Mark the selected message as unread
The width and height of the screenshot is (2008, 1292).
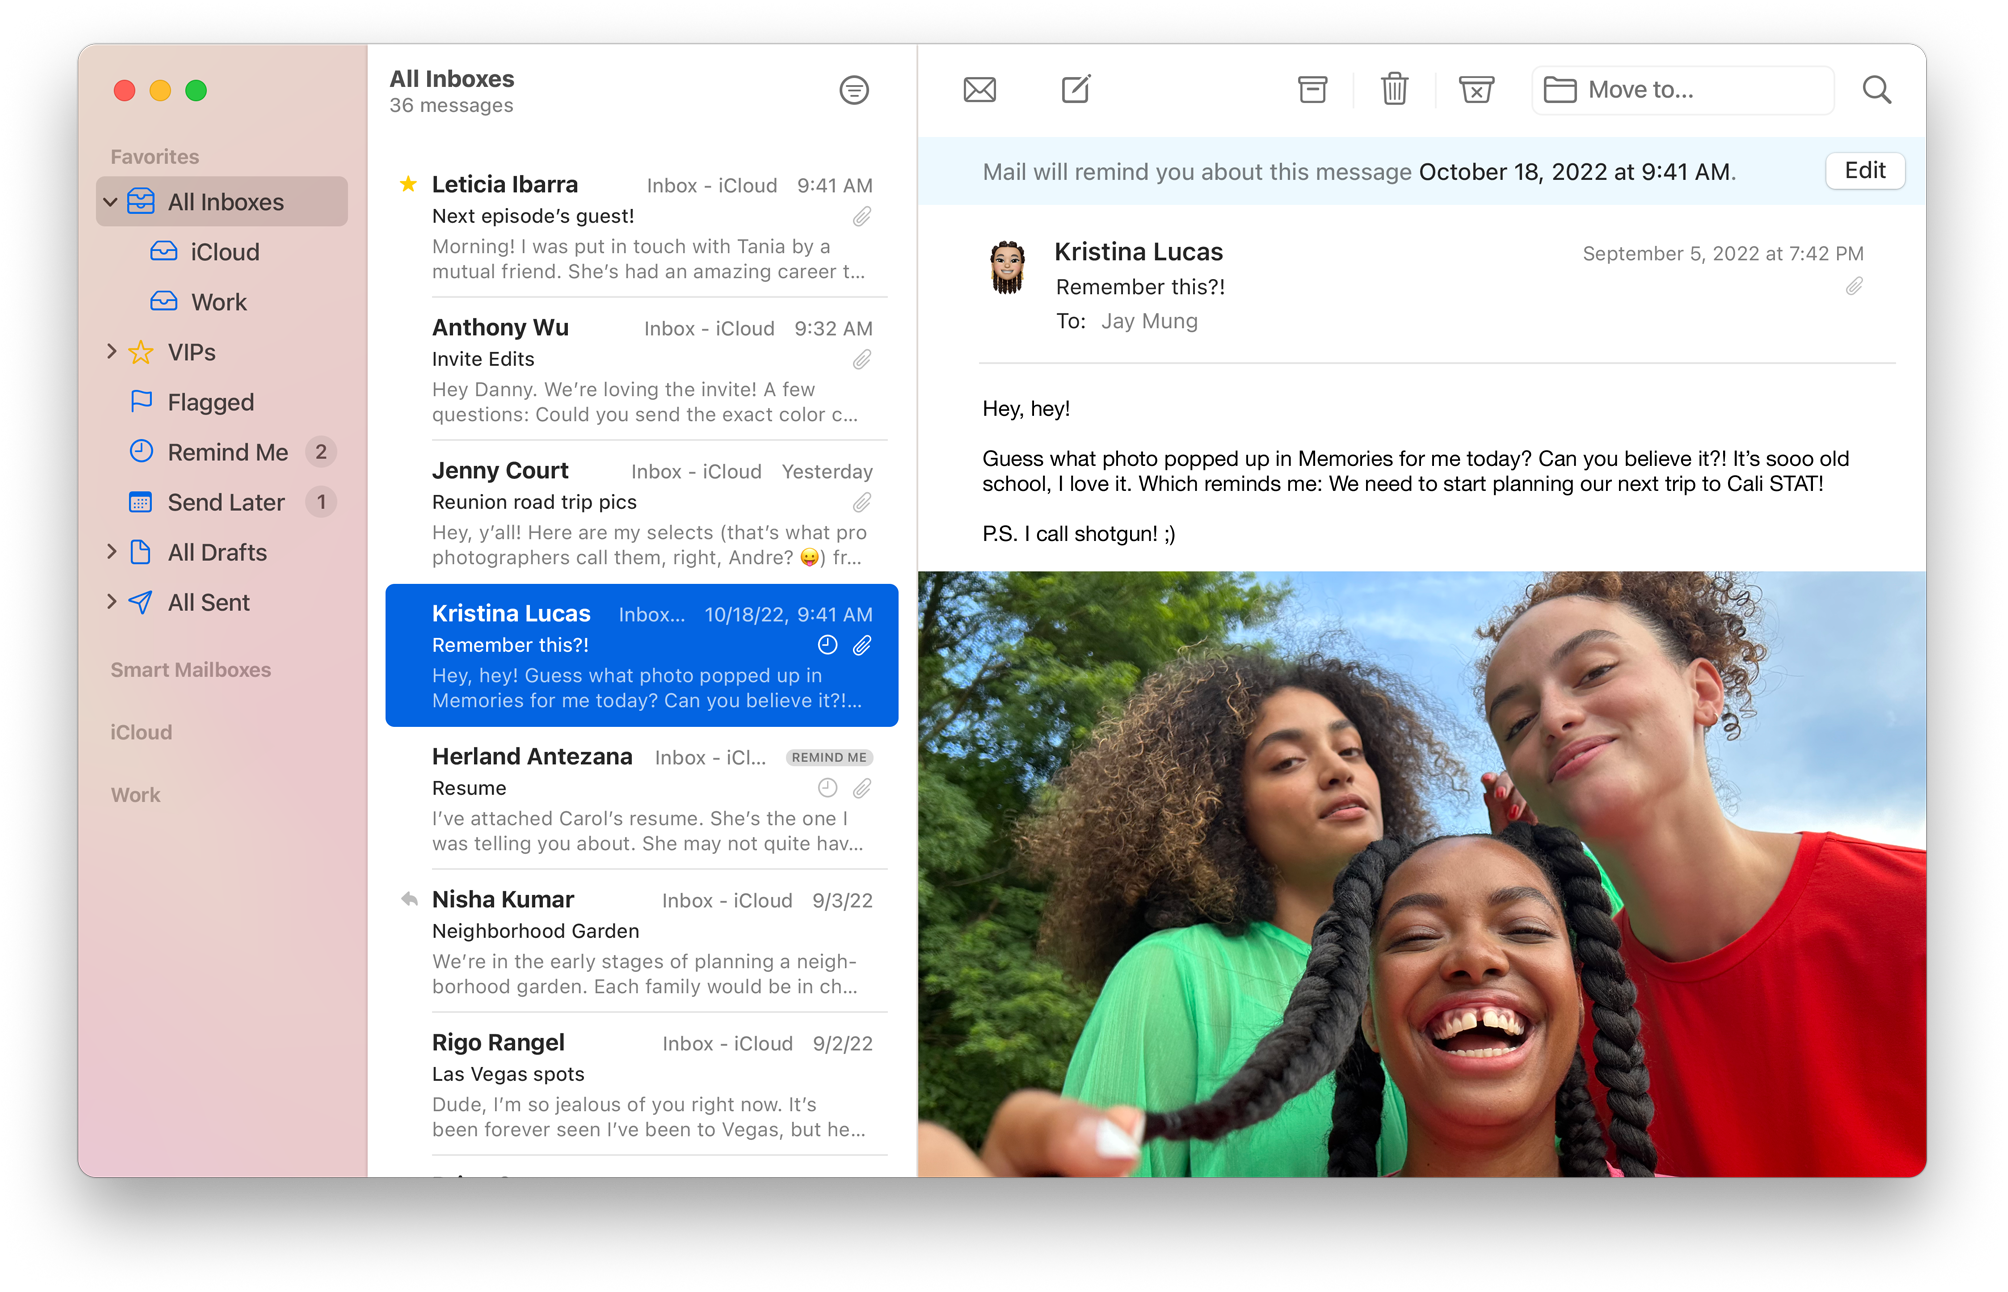click(x=978, y=89)
